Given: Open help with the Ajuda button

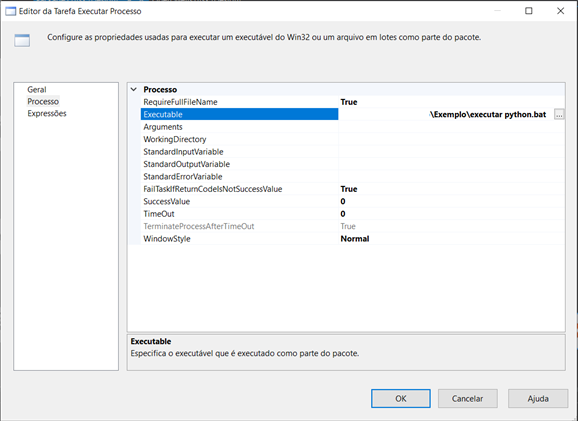Looking at the screenshot, I should point(538,398).
